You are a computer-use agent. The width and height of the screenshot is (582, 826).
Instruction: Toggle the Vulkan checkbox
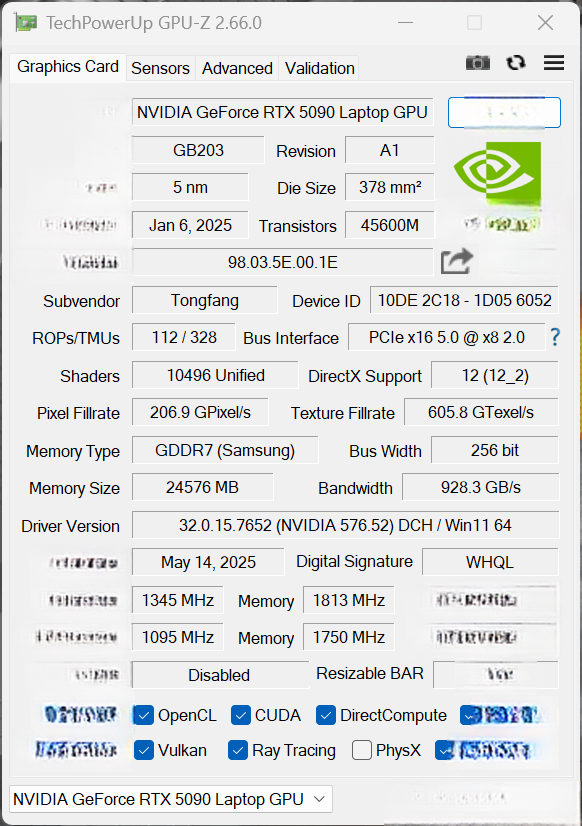143,750
